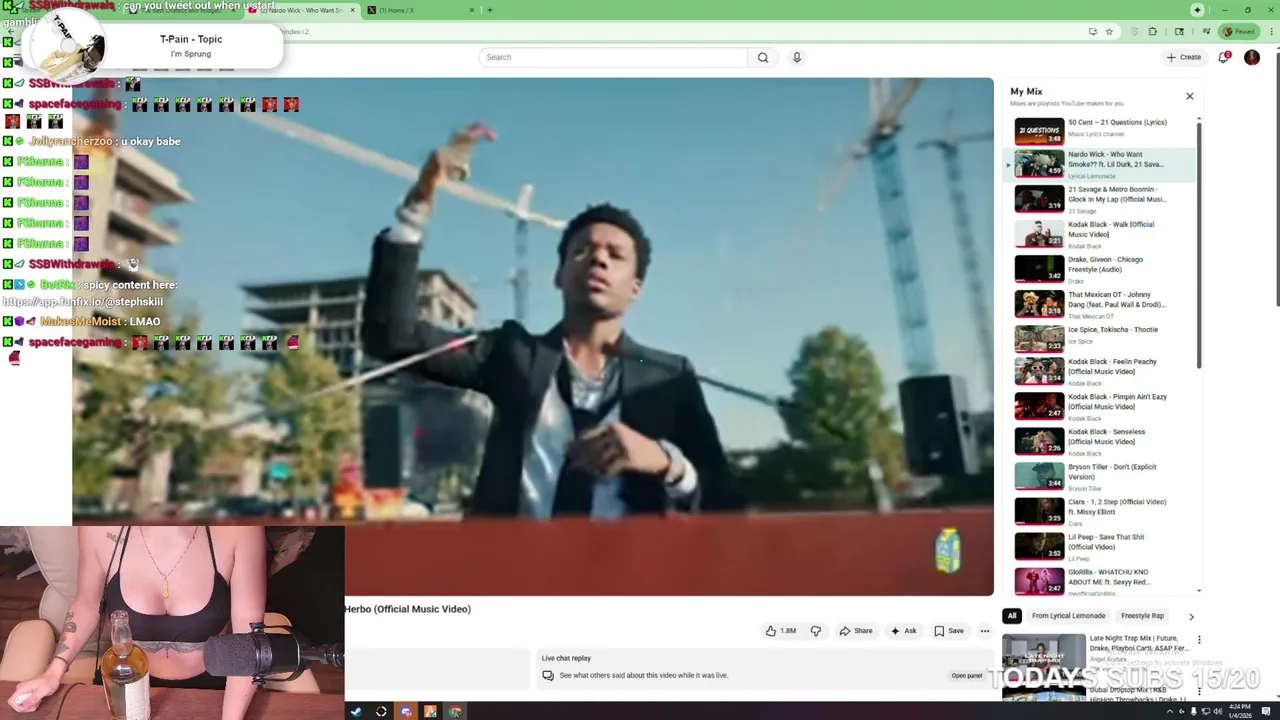Select the Freestyle Rap filter chip
The image size is (1280, 720).
point(1142,616)
